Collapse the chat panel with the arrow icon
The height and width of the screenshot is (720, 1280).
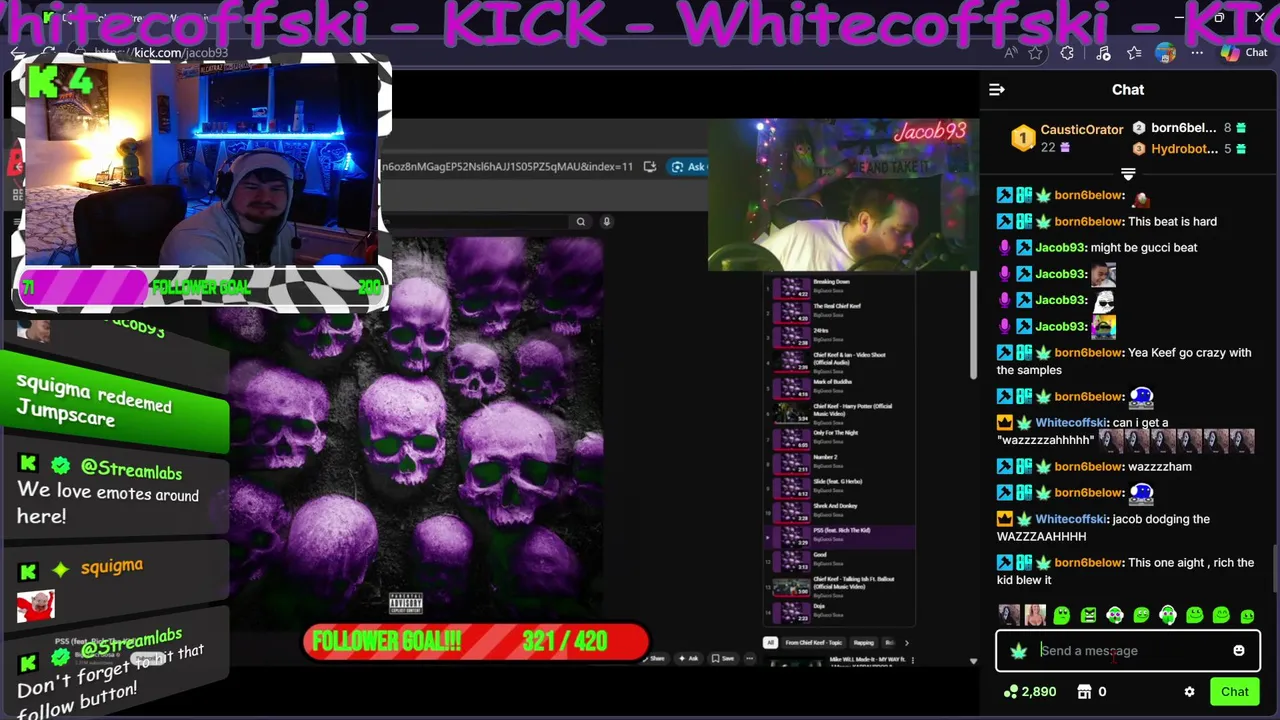(x=996, y=90)
